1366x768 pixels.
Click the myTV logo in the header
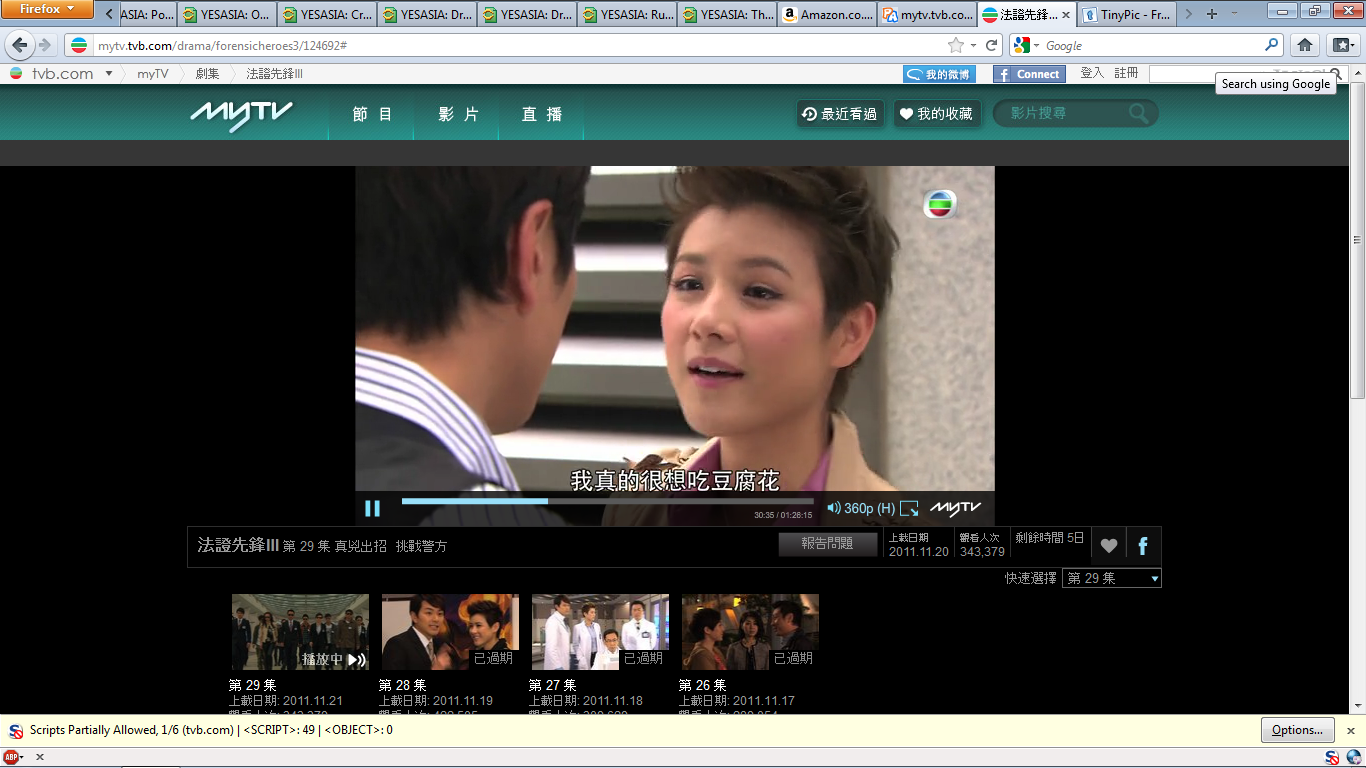point(242,115)
